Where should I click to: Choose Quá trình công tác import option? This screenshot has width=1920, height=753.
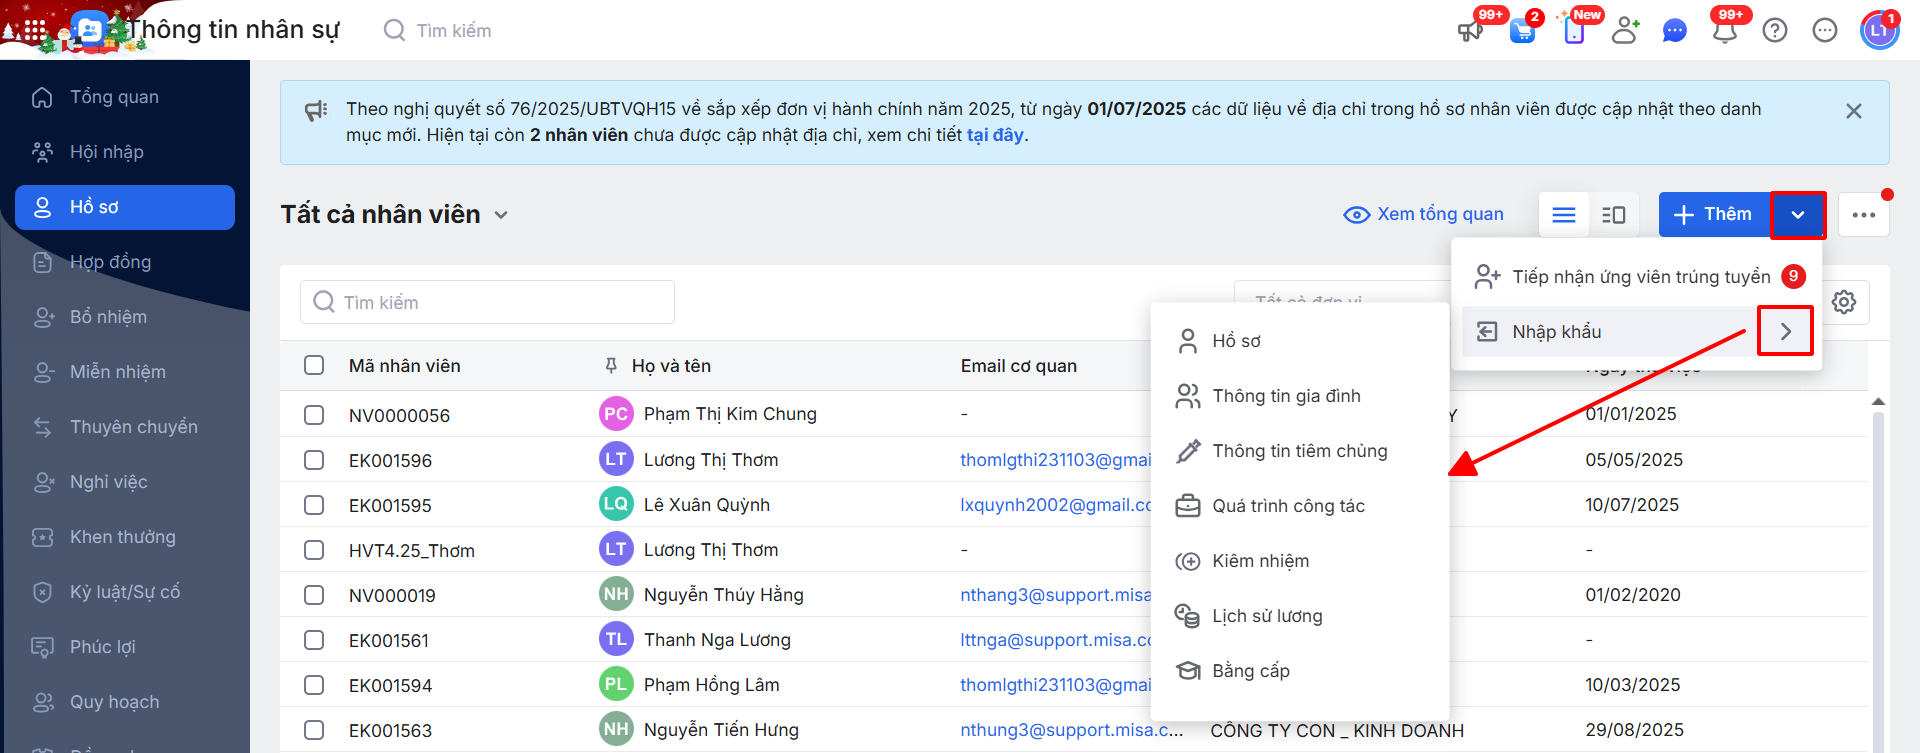pos(1300,506)
